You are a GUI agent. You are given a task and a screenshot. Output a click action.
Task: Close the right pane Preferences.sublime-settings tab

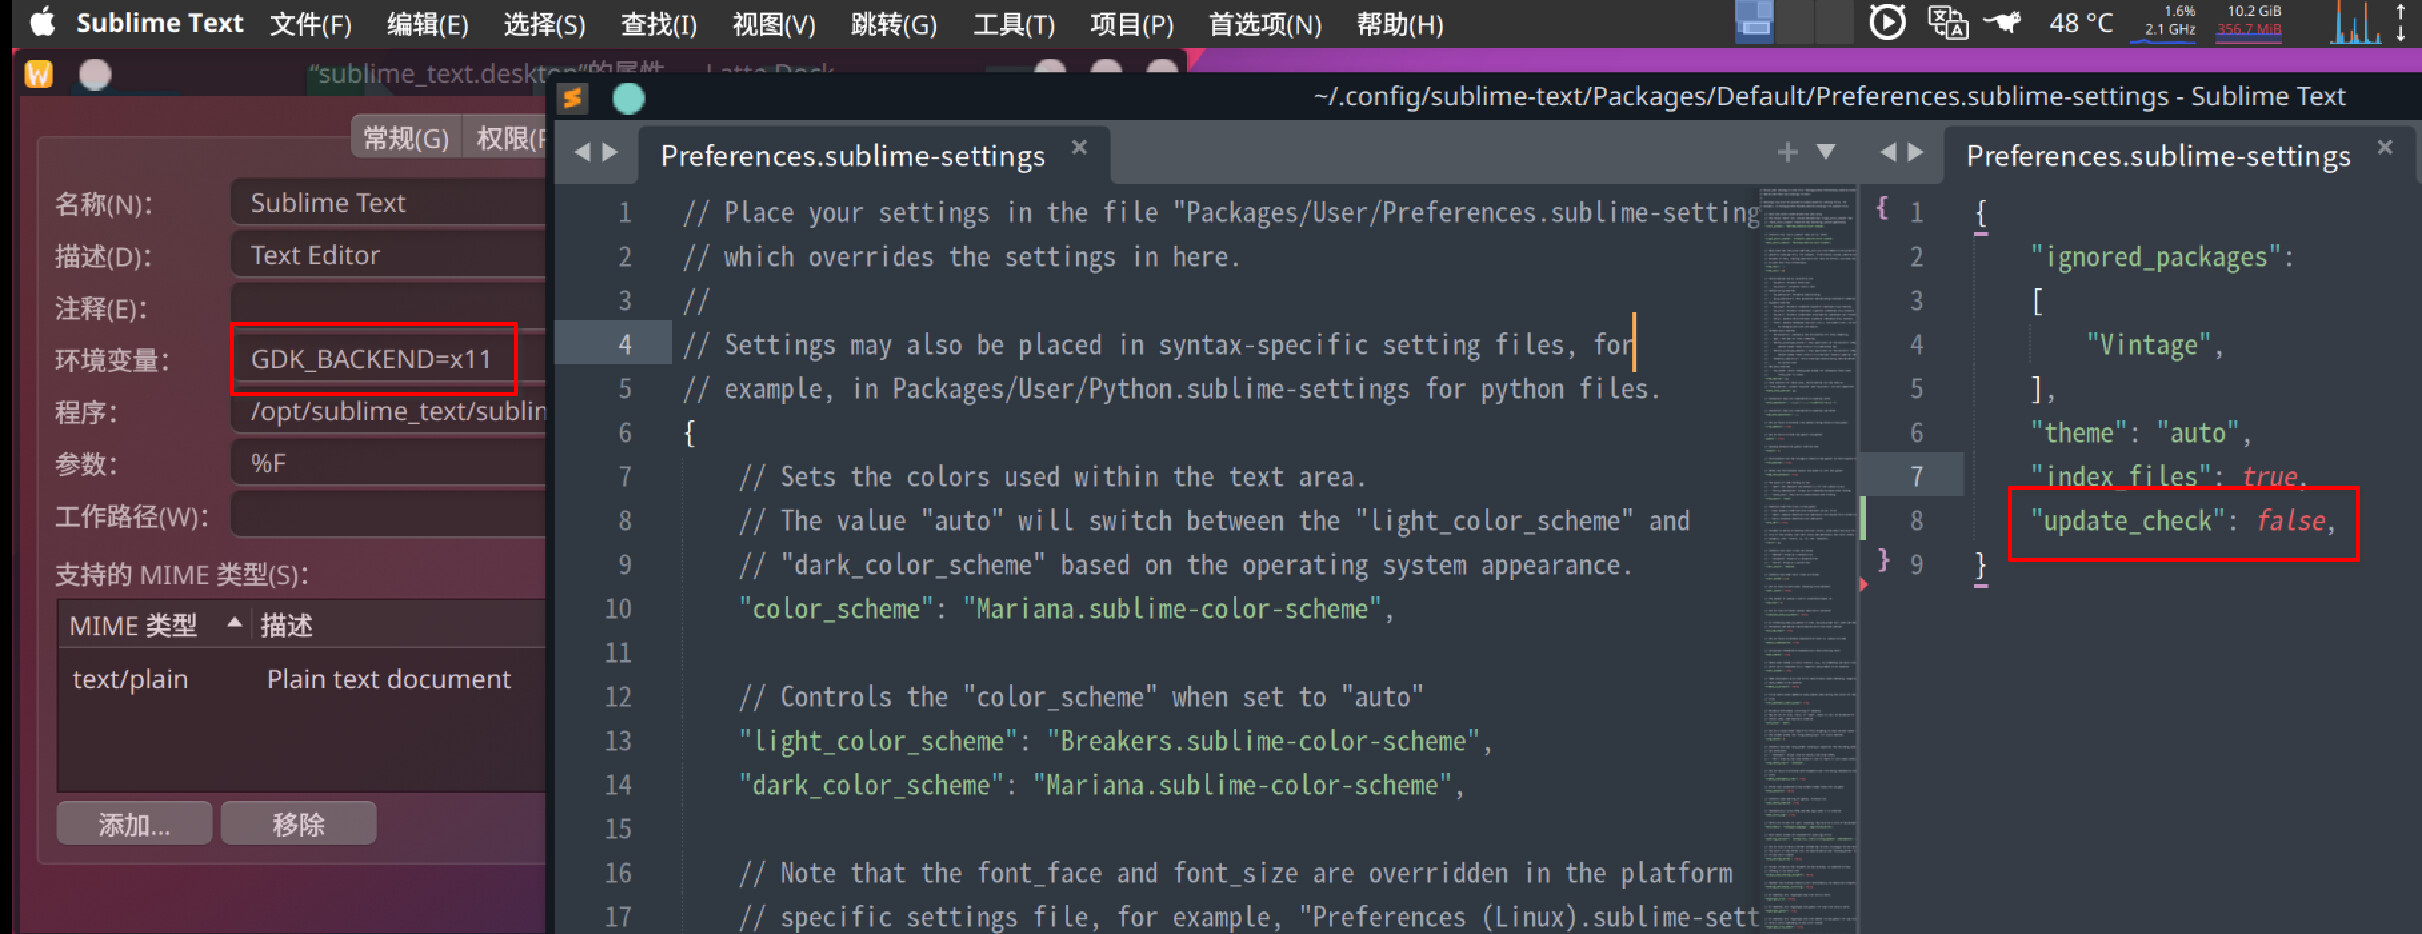click(x=2385, y=147)
